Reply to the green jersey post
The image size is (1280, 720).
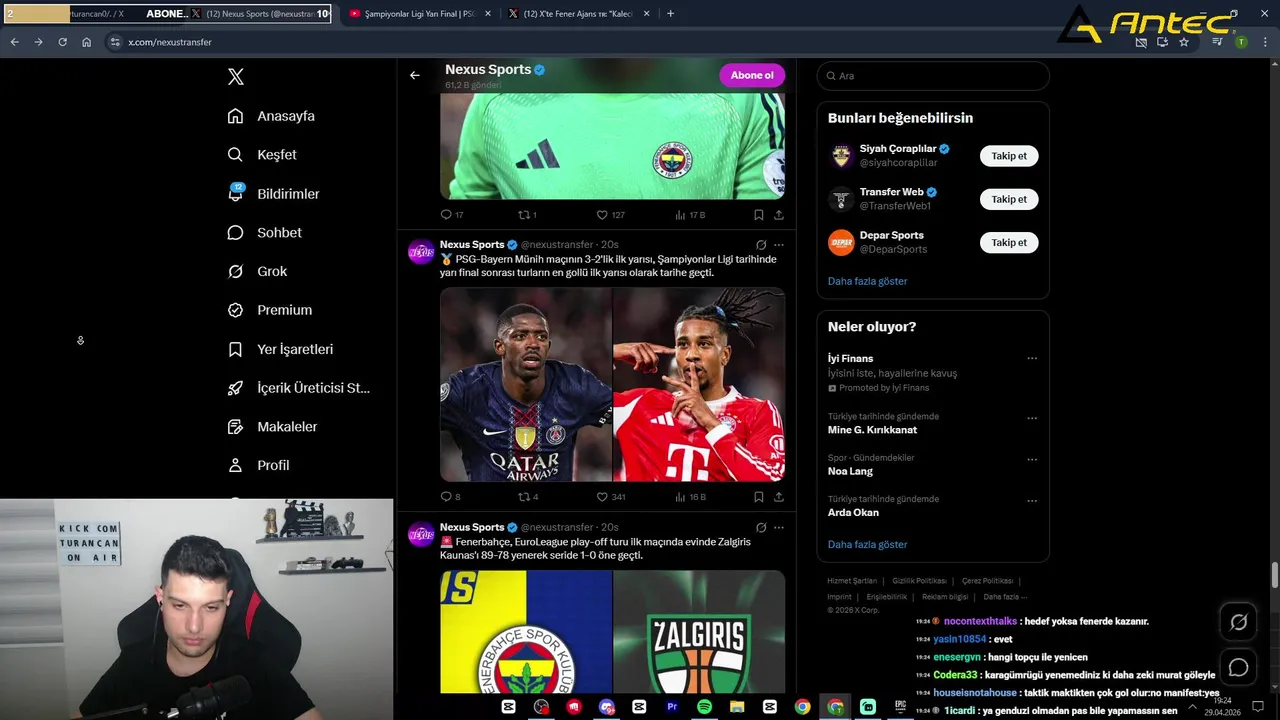point(451,215)
